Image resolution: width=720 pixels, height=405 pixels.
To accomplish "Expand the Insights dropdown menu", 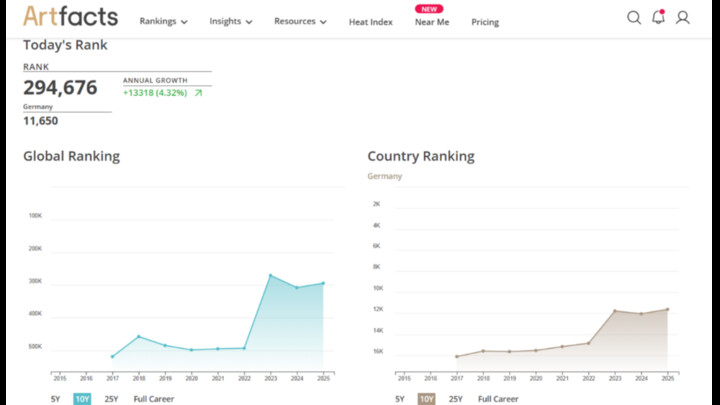I will [231, 22].
